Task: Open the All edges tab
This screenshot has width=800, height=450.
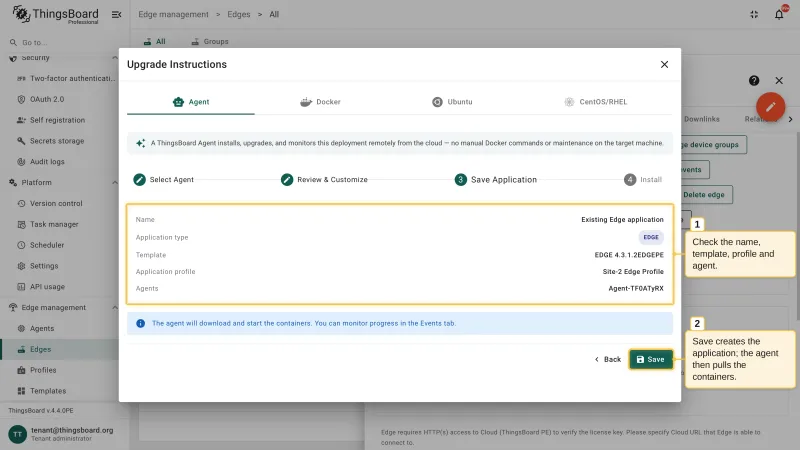Action: pyautogui.click(x=155, y=41)
